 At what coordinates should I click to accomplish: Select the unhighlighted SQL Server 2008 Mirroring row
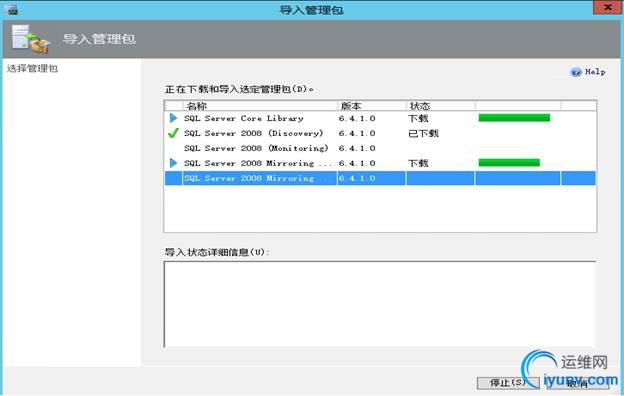(x=380, y=163)
